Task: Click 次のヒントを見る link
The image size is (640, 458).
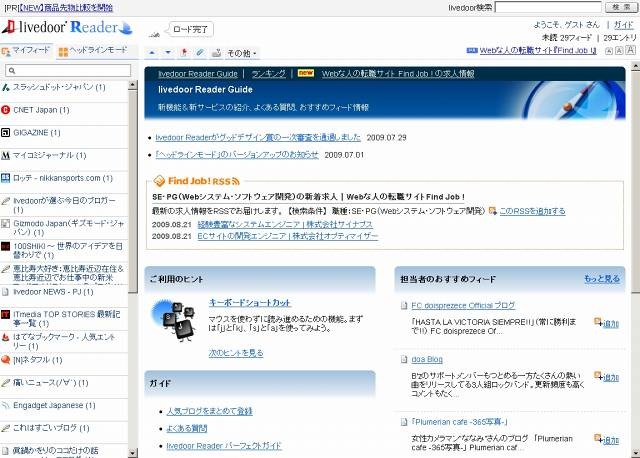Action: pyautogui.click(x=236, y=353)
